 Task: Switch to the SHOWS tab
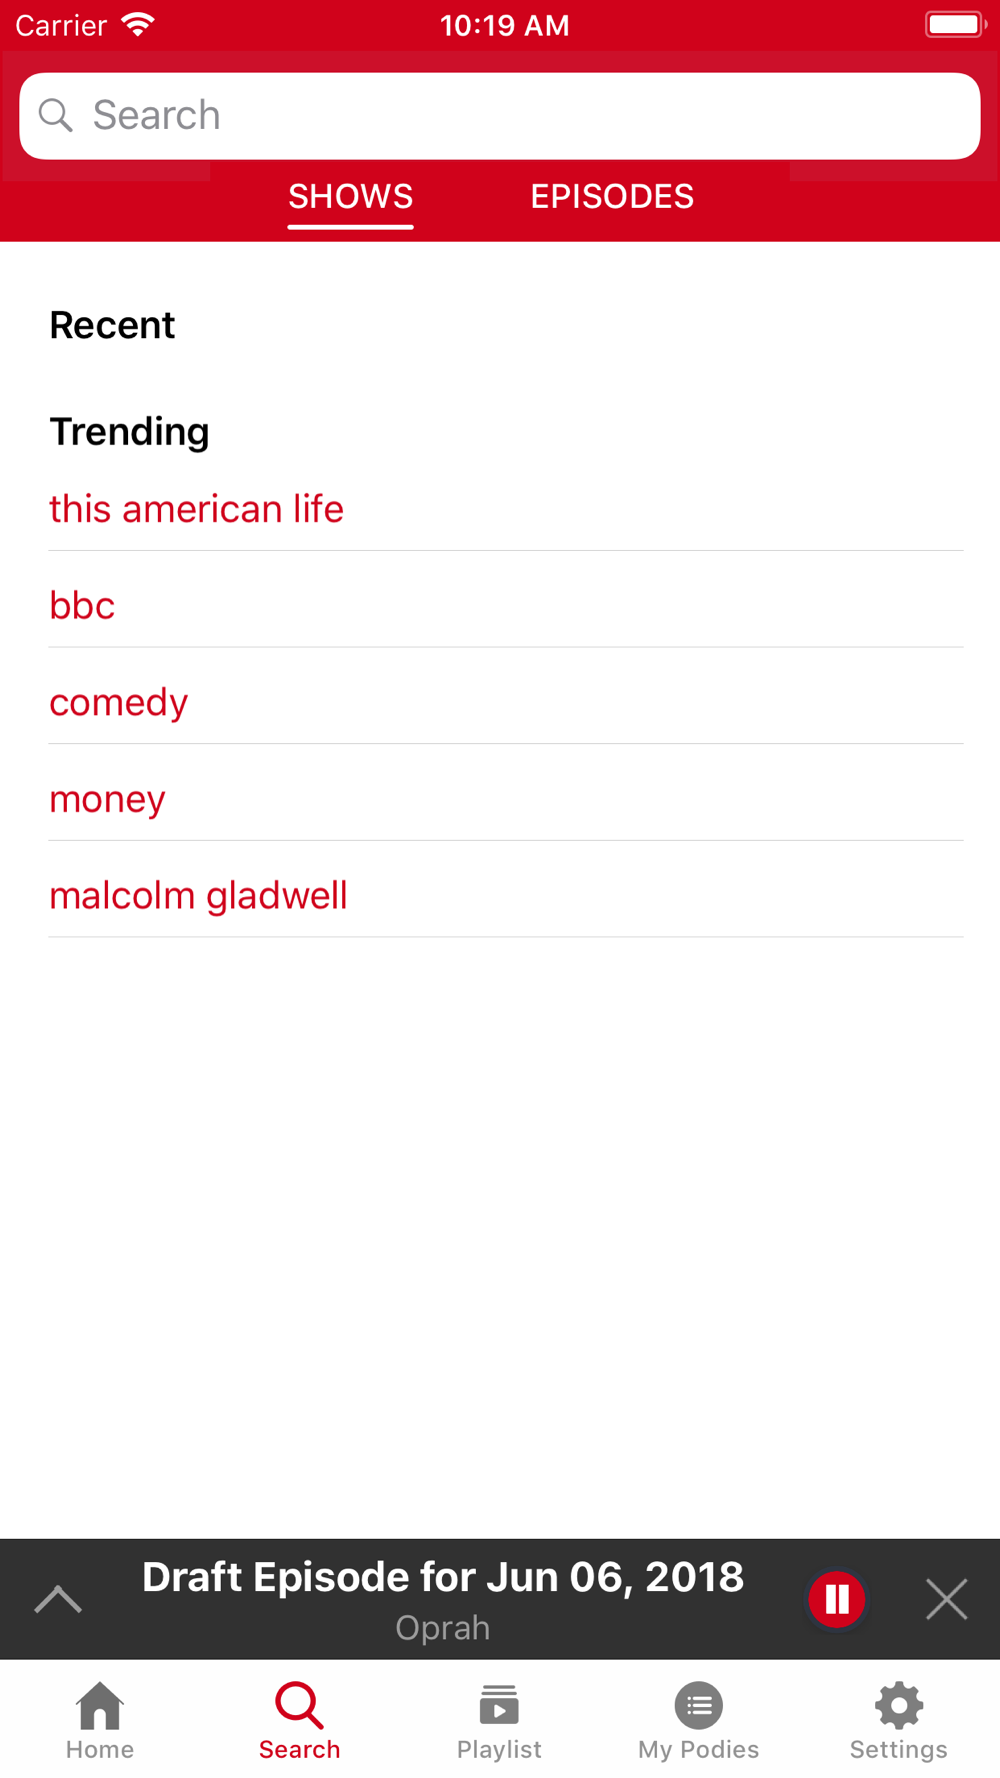[351, 197]
